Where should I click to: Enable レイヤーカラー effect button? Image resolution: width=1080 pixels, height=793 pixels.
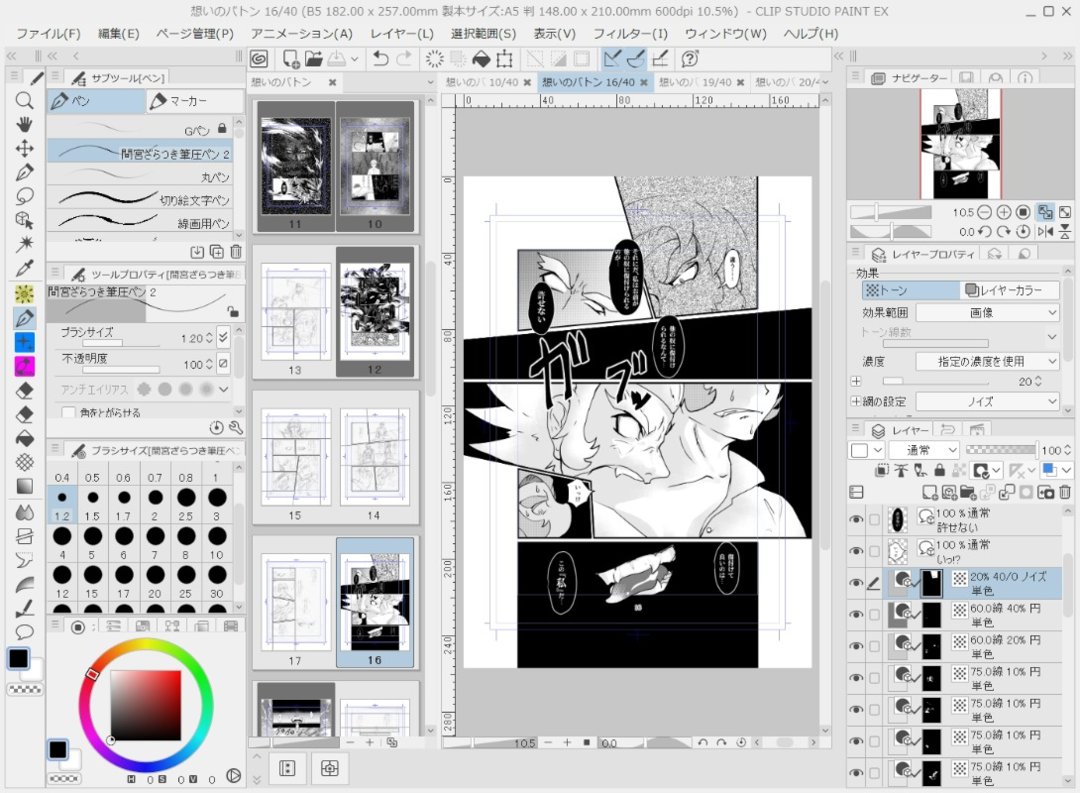pos(1010,290)
